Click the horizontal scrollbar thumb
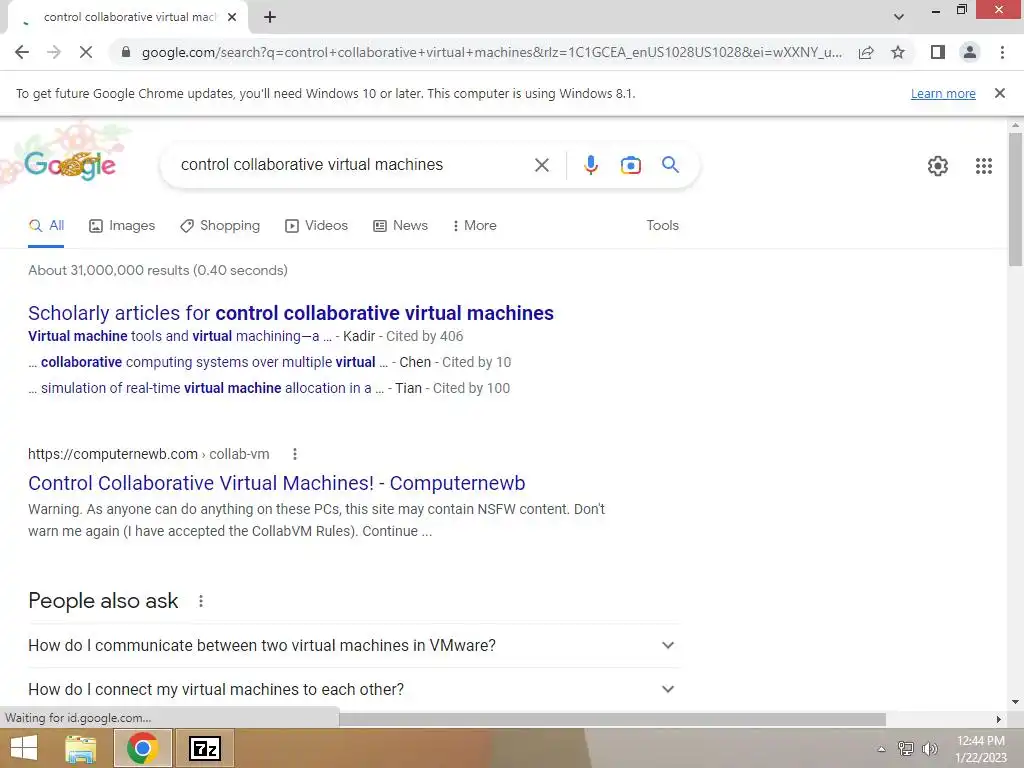The width and height of the screenshot is (1024, 768). click(612, 719)
